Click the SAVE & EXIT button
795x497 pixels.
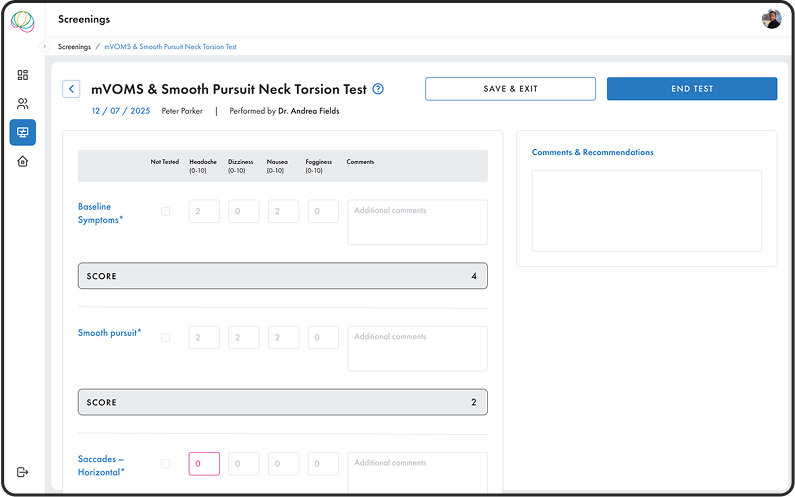point(510,89)
